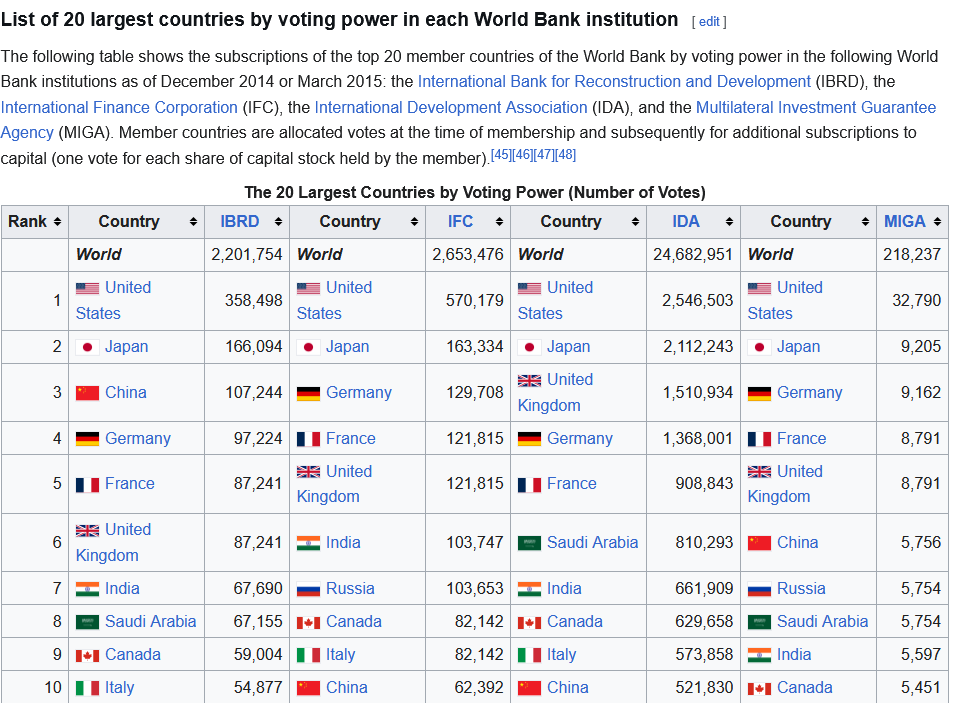This screenshot has width=957, height=703.
Task: Open citation reference [47]
Action: coord(544,154)
